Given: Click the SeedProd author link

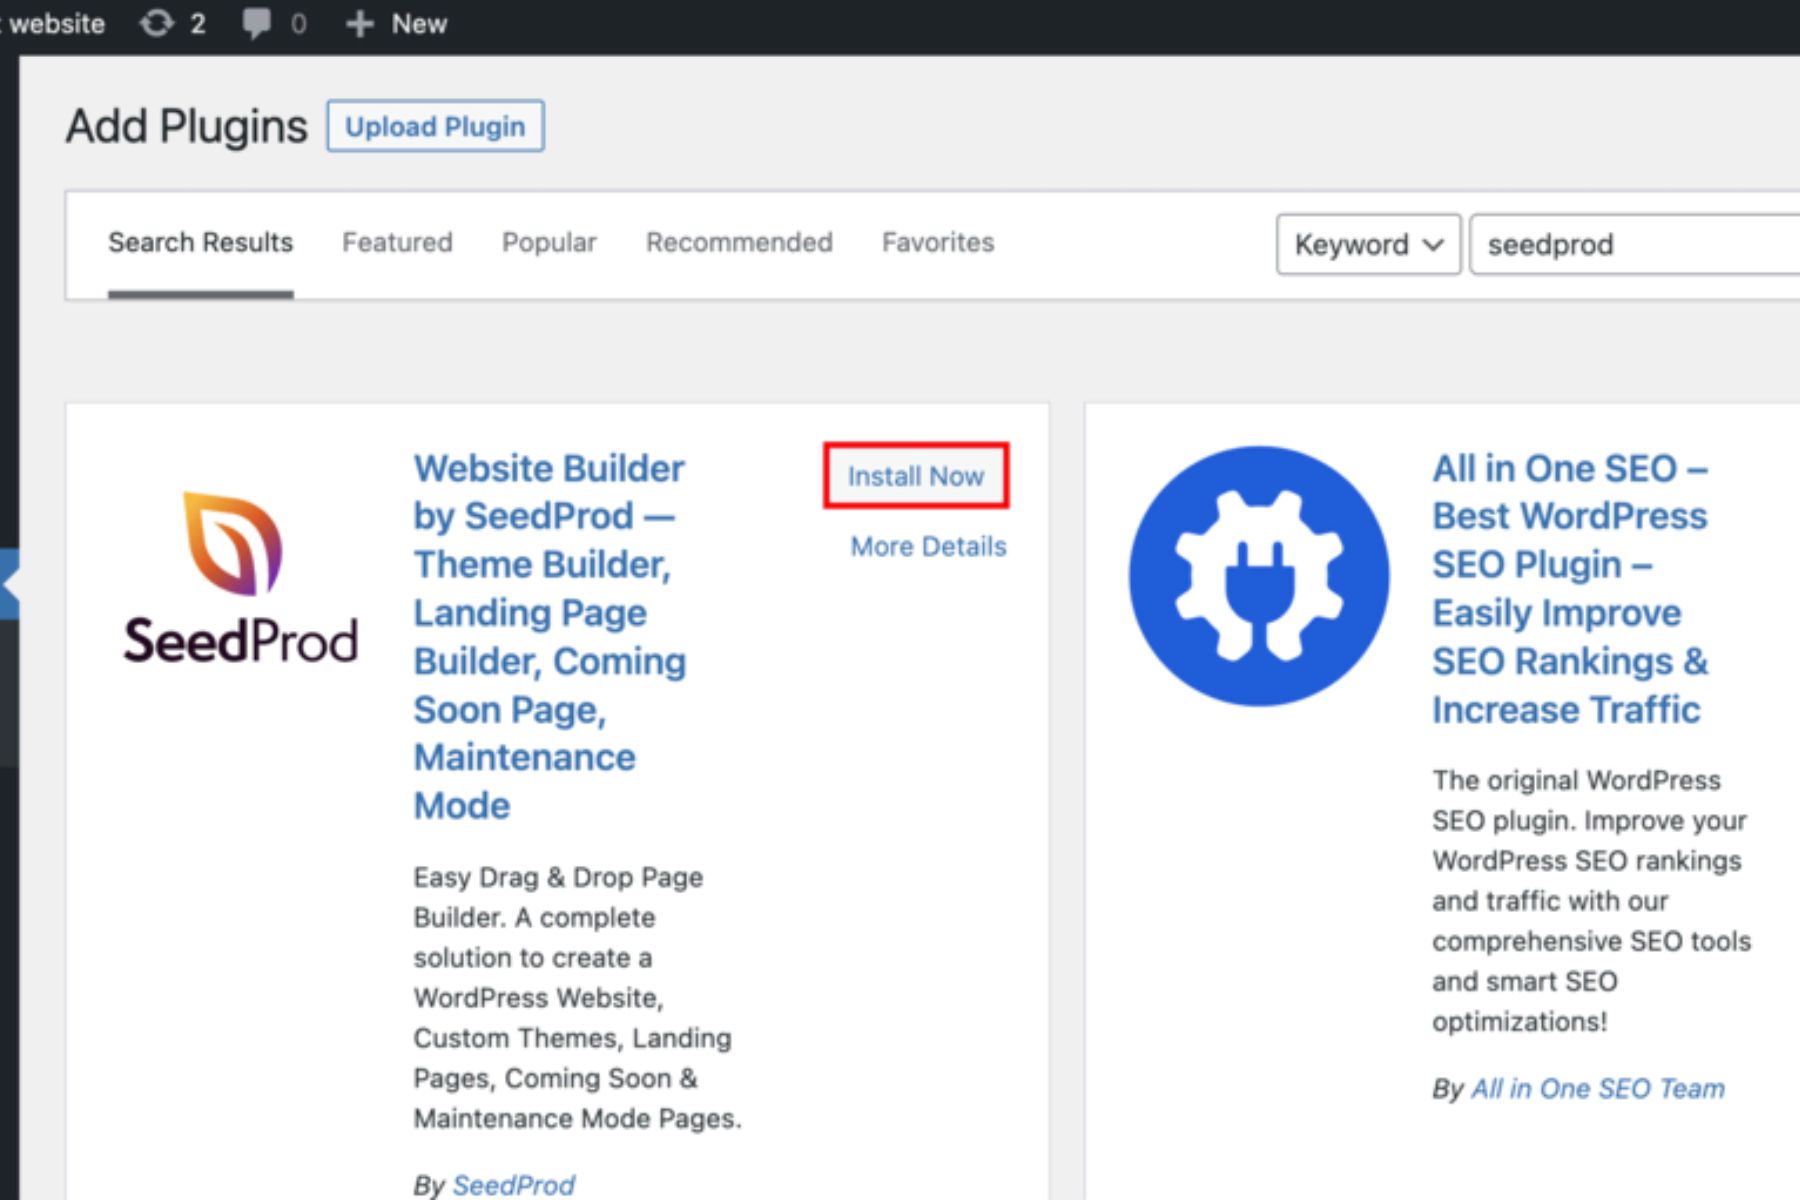Looking at the screenshot, I should (513, 1184).
